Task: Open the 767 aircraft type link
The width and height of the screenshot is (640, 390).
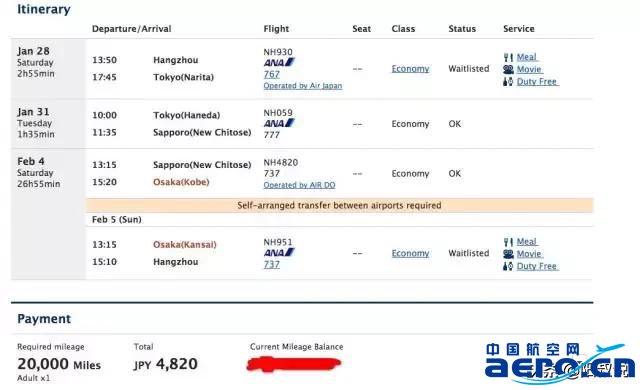Action: pyautogui.click(x=271, y=74)
